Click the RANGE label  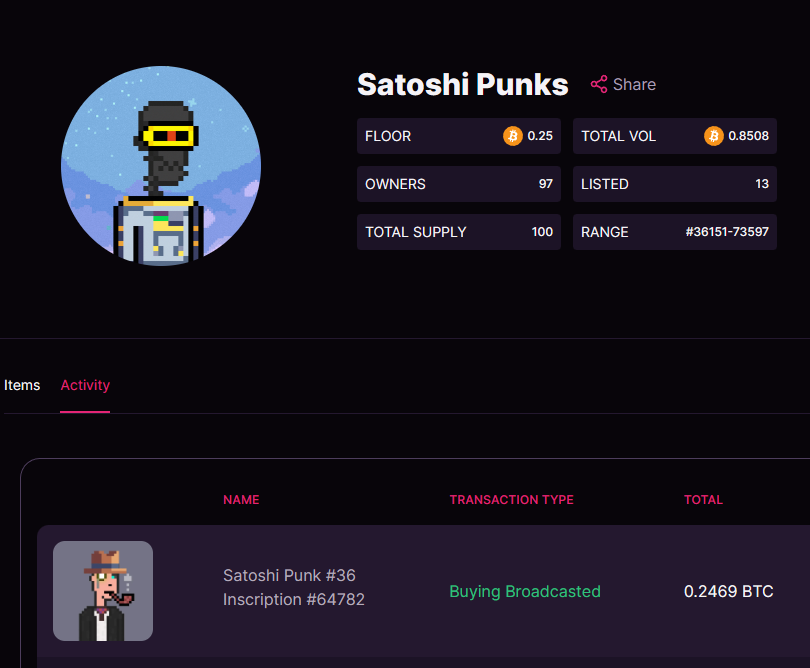605,232
